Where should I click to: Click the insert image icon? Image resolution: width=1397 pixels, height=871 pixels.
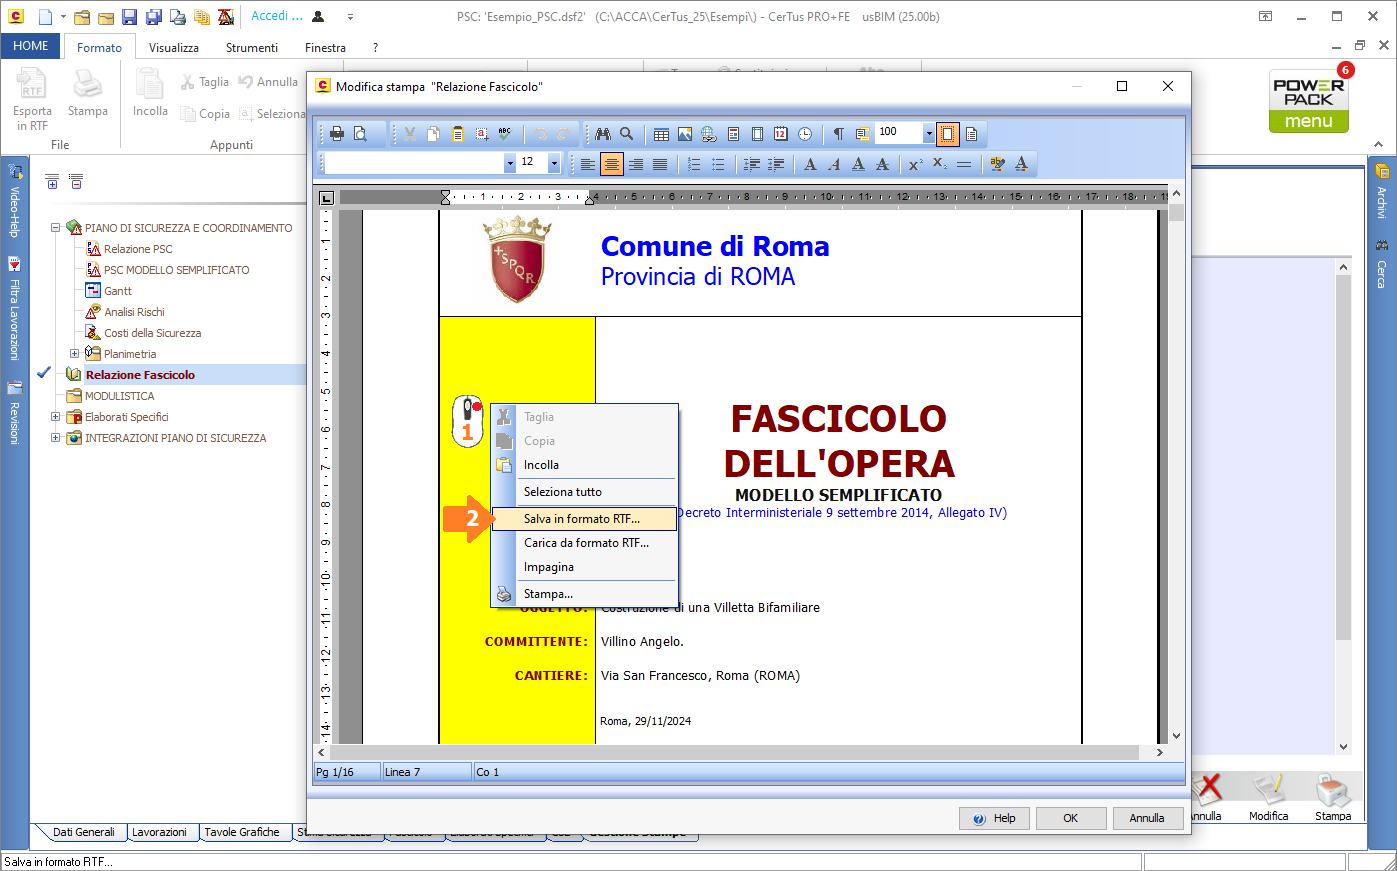coord(685,134)
